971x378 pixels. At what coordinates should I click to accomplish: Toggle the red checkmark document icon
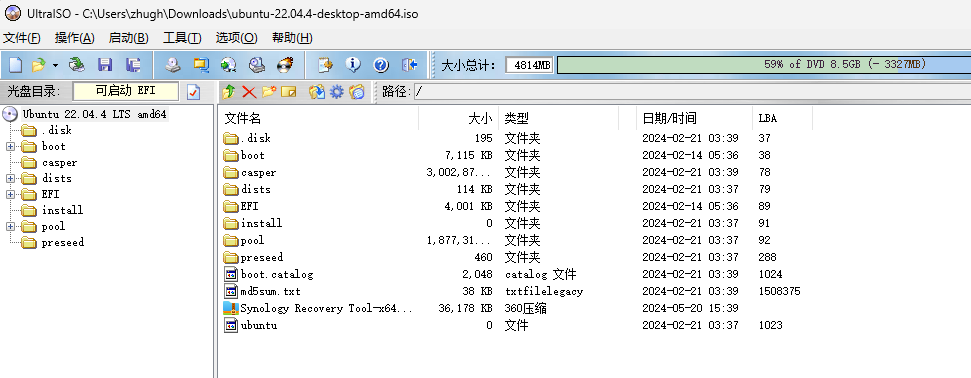193,92
